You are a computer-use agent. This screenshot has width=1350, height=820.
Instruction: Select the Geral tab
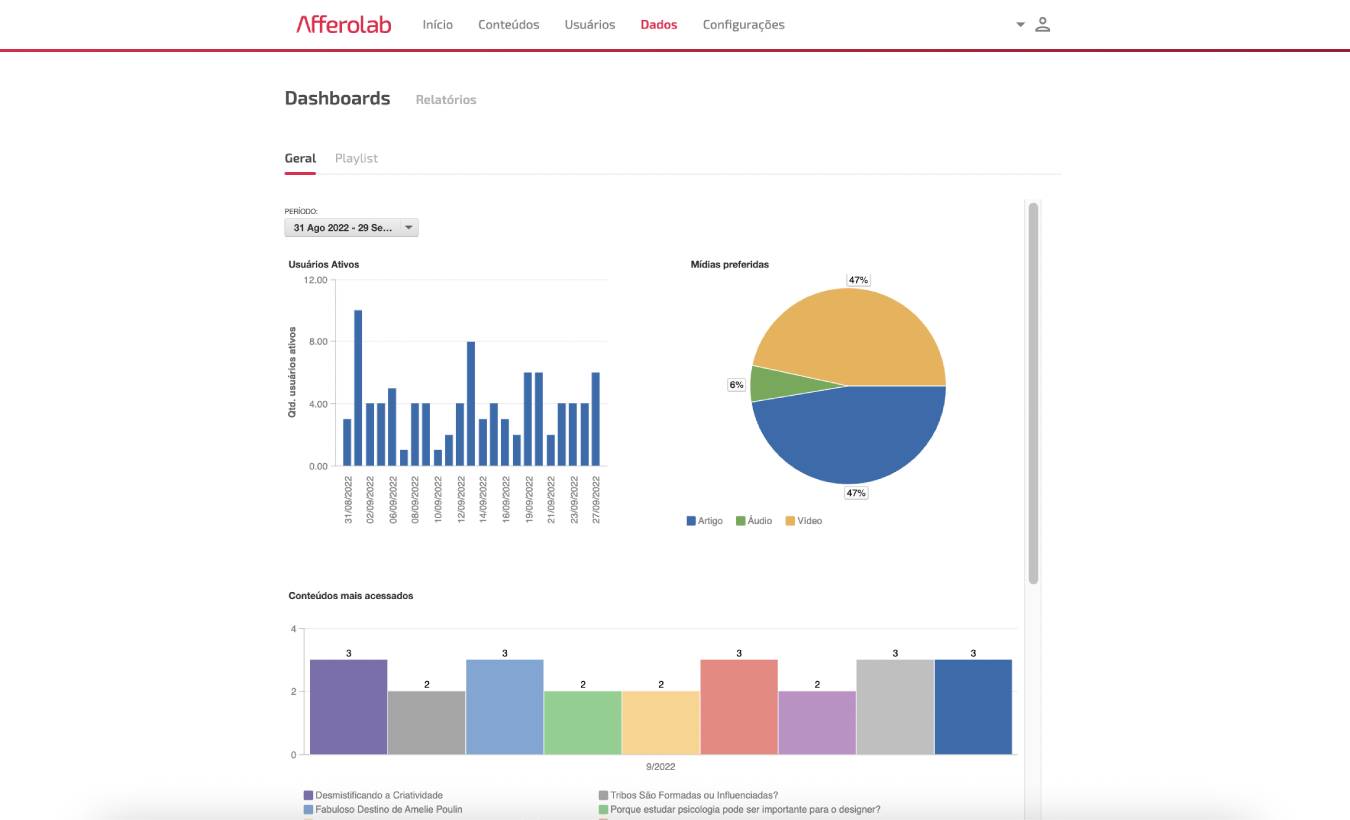[x=300, y=158]
